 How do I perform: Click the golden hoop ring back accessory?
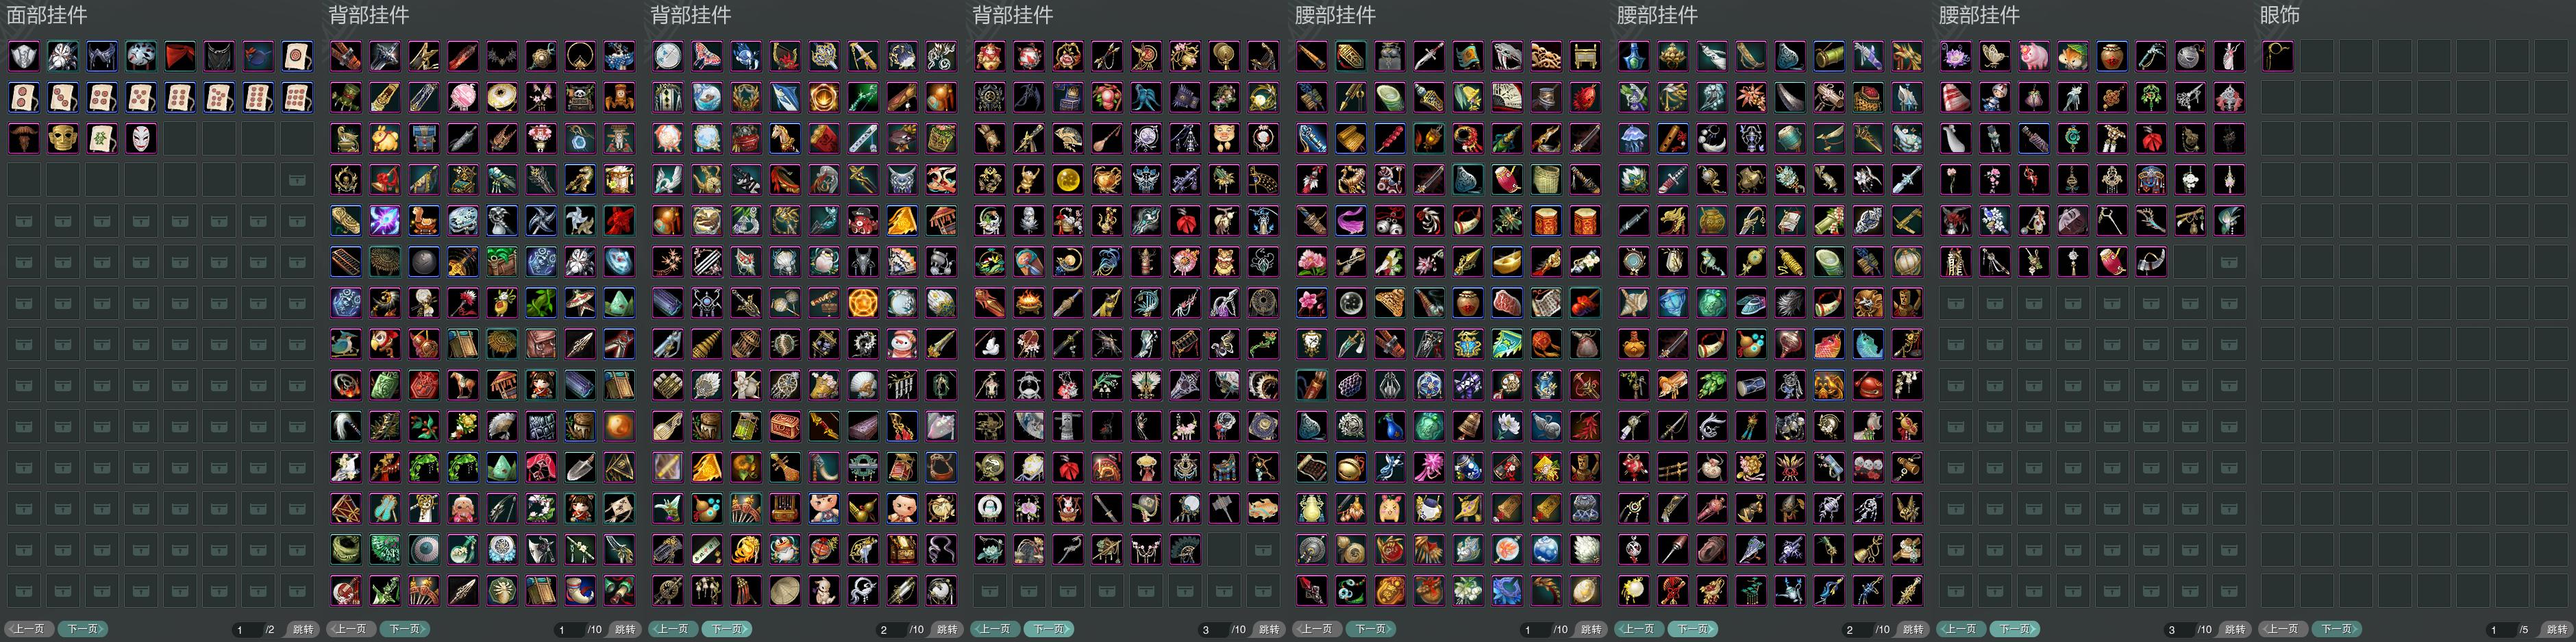coord(580,56)
